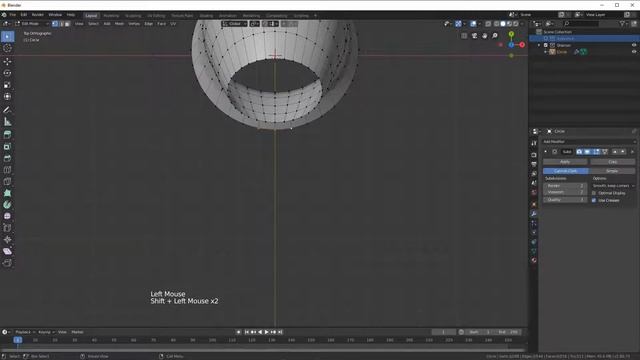
Task: Activate the Spin tool
Action: coord(7,205)
